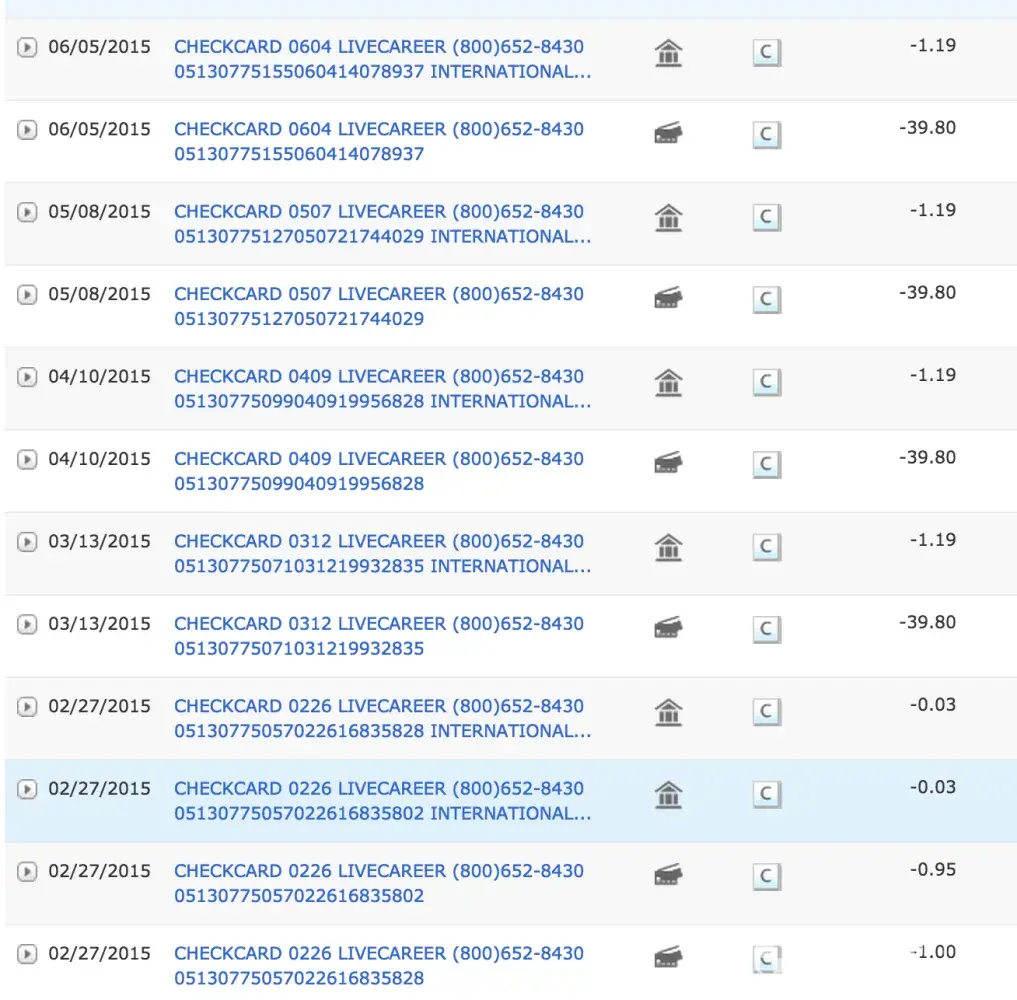Expand the 04/10/2015 -1.19 transaction row
The height and width of the screenshot is (1000, 1017).
[x=27, y=377]
